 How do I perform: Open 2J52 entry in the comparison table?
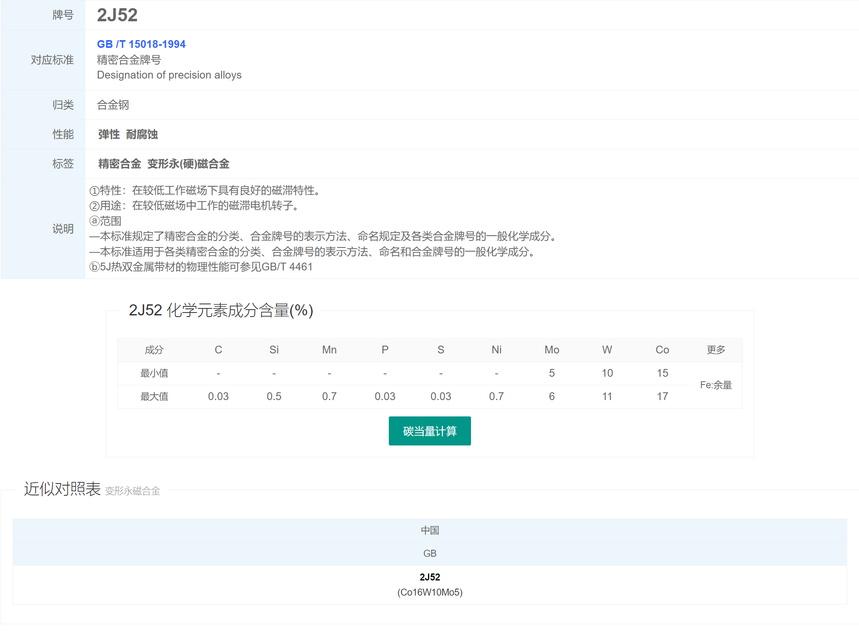pyautogui.click(x=429, y=577)
